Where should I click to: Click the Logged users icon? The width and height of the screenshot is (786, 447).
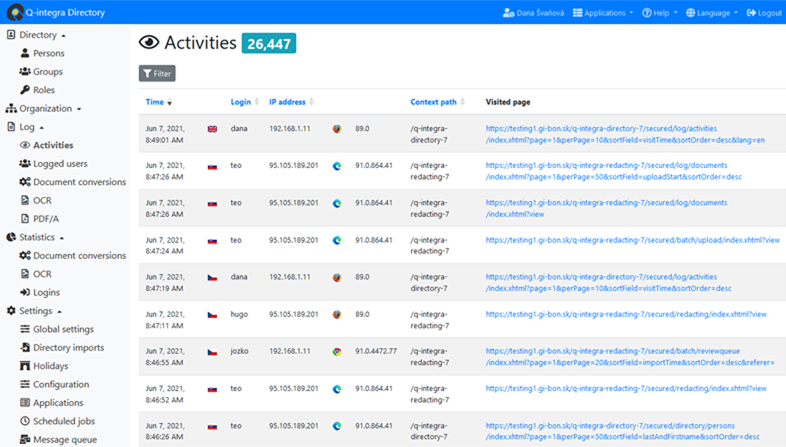(25, 163)
